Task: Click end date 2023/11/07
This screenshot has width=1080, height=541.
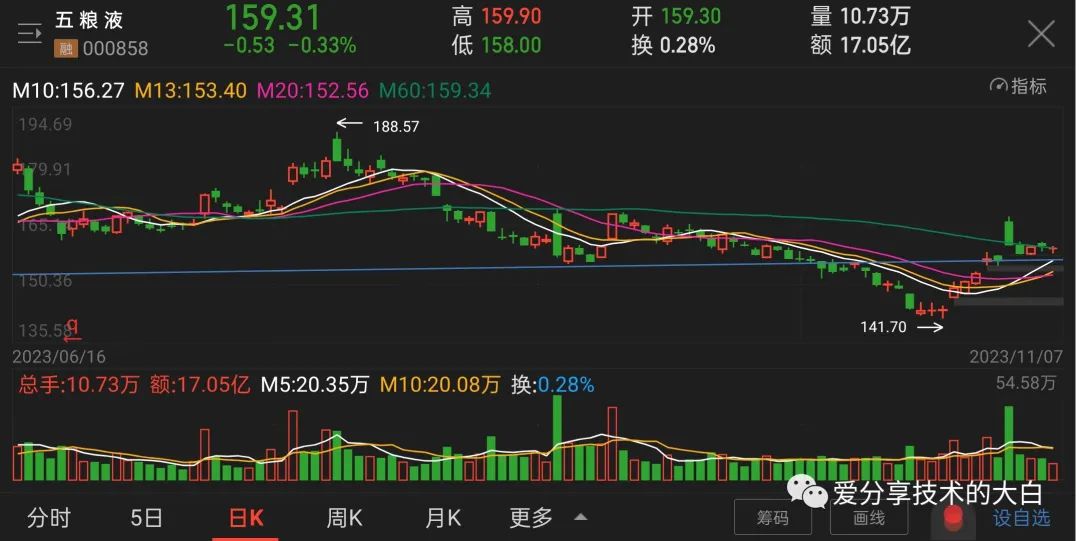Action: 1016,356
